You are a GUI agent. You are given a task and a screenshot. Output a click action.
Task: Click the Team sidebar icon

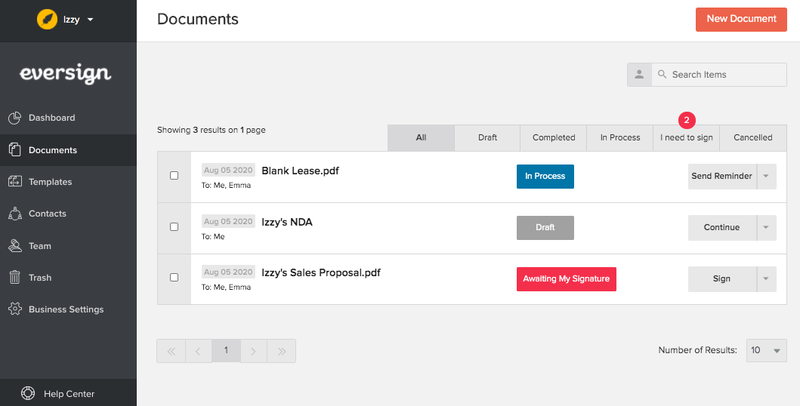15,246
